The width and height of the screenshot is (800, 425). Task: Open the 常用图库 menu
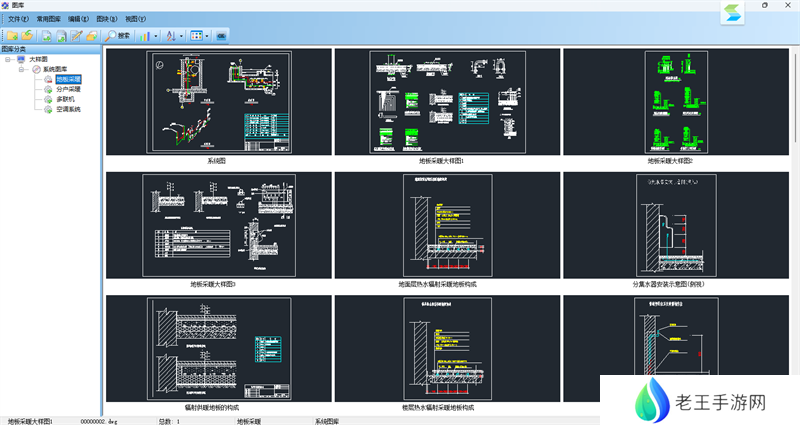48,19
